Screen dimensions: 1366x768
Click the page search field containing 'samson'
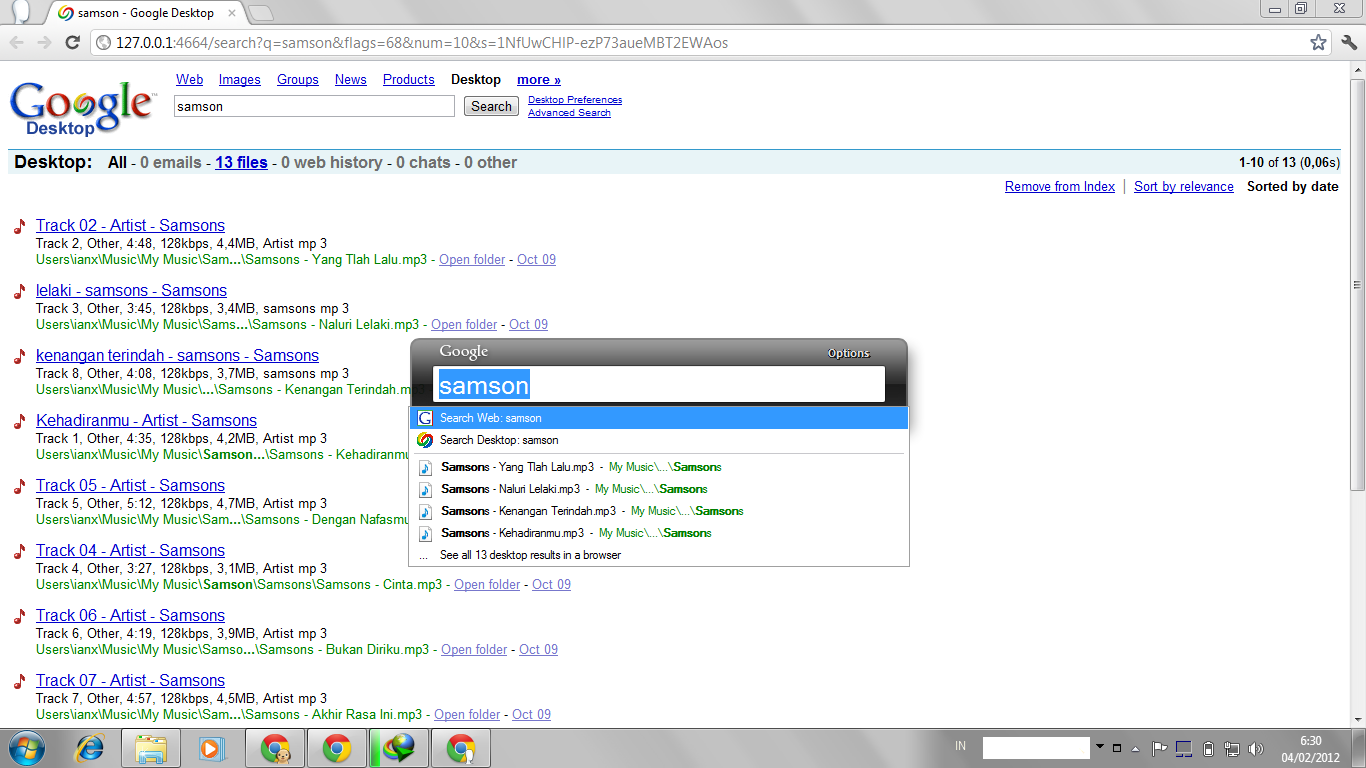pyautogui.click(x=314, y=106)
